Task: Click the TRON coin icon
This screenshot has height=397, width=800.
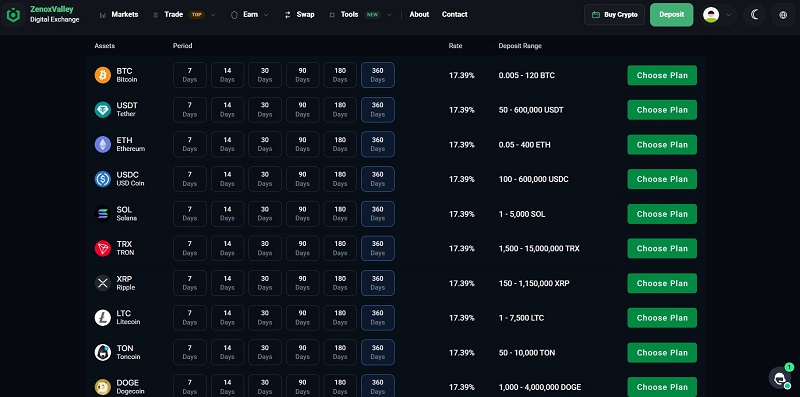Action: tap(103, 249)
